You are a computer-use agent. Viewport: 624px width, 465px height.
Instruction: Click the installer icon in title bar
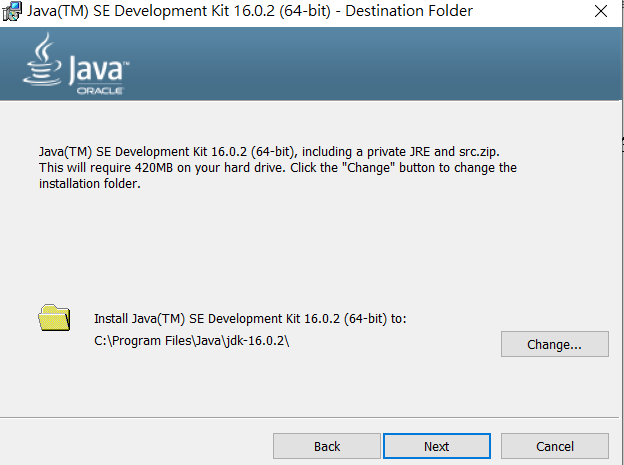tap(12, 11)
